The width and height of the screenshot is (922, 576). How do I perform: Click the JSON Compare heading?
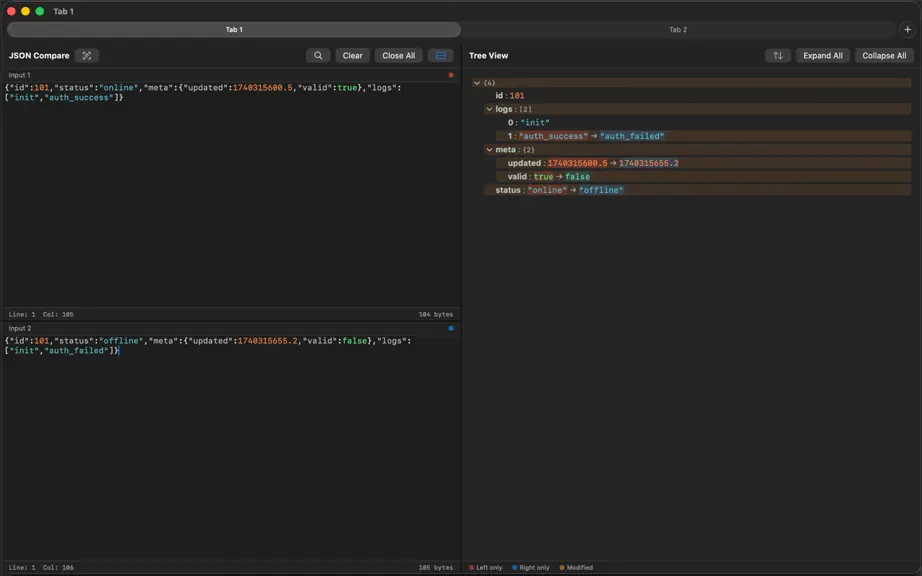[39, 55]
